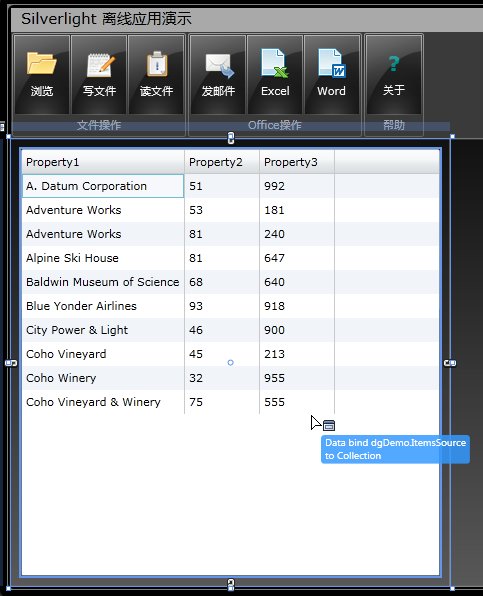Click the 浏览 folder icon button
The width and height of the screenshot is (483, 596).
42,74
